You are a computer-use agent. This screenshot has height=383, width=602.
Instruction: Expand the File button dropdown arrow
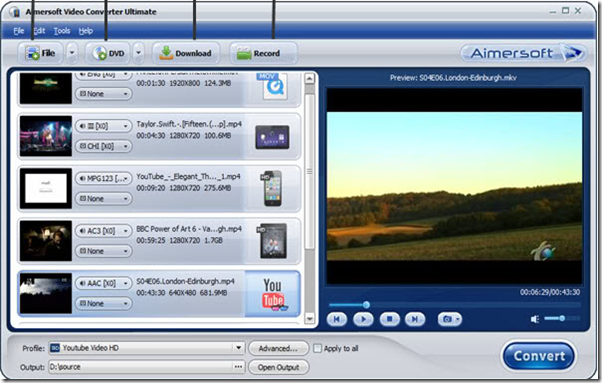pos(72,53)
